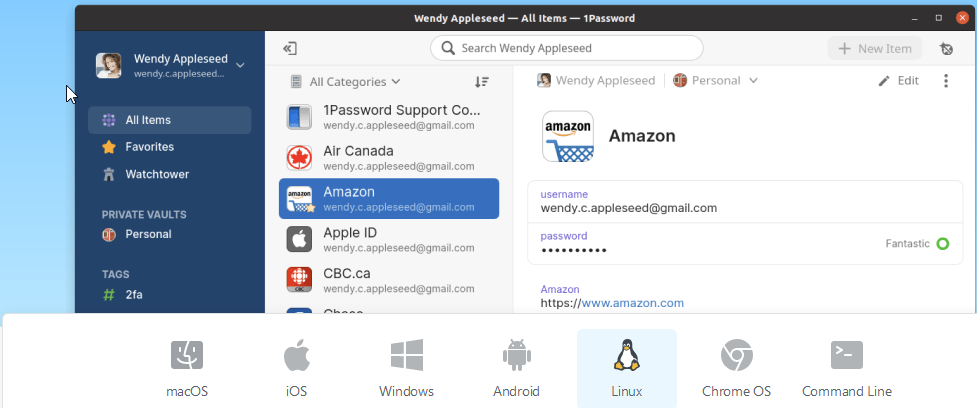Click the CBC.ca list icon
This screenshot has width=977, height=408.
[299, 280]
